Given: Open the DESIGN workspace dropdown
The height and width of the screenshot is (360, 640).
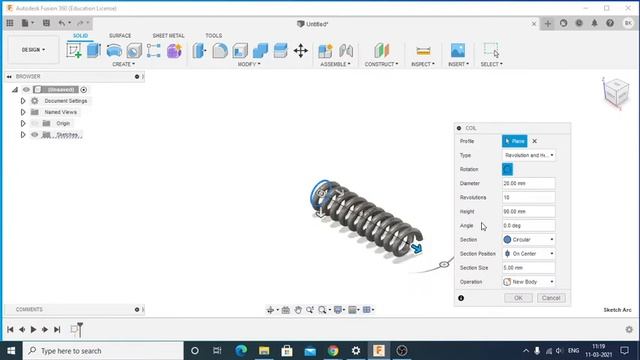Looking at the screenshot, I should tap(33, 50).
